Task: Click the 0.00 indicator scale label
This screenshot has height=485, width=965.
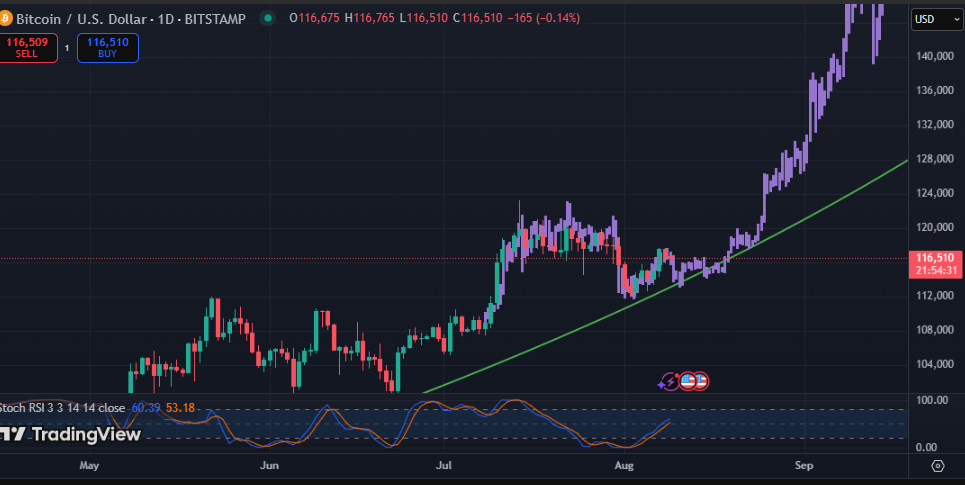Action: click(927, 447)
